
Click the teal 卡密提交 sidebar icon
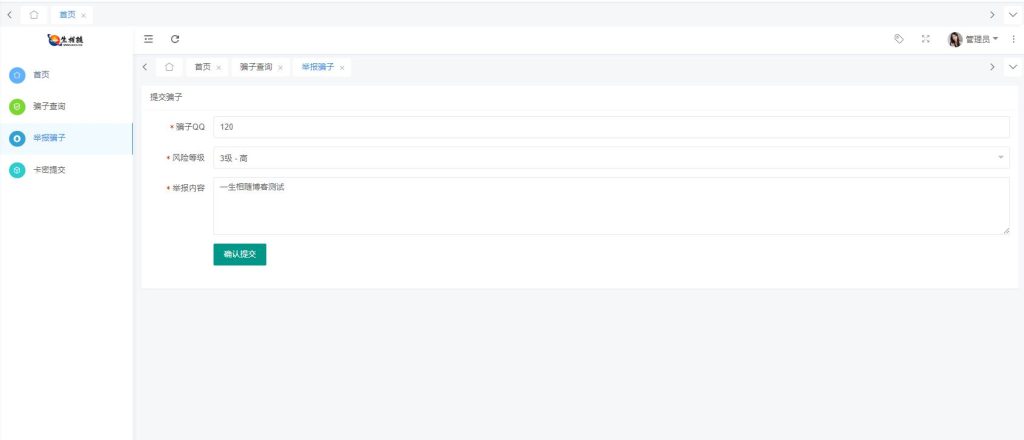17,170
